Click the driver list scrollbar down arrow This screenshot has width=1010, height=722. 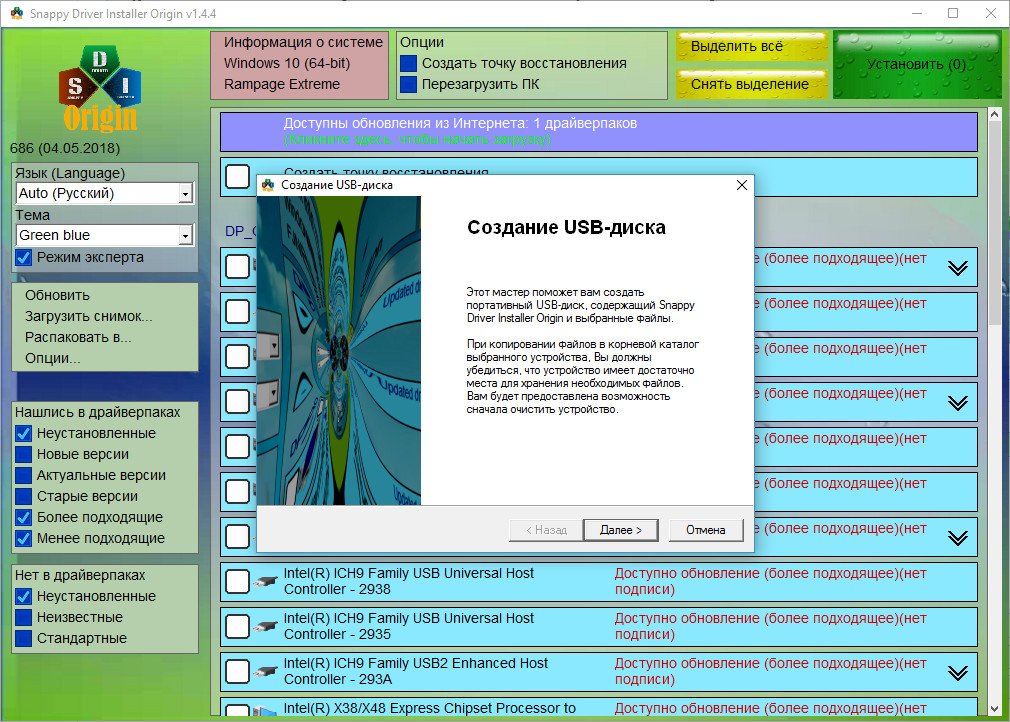994,708
